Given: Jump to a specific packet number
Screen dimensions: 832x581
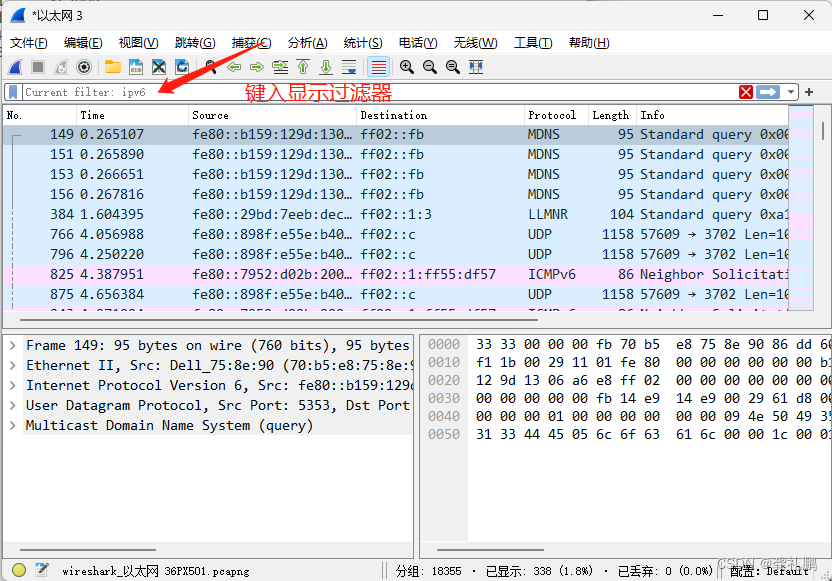Looking at the screenshot, I should tap(280, 67).
